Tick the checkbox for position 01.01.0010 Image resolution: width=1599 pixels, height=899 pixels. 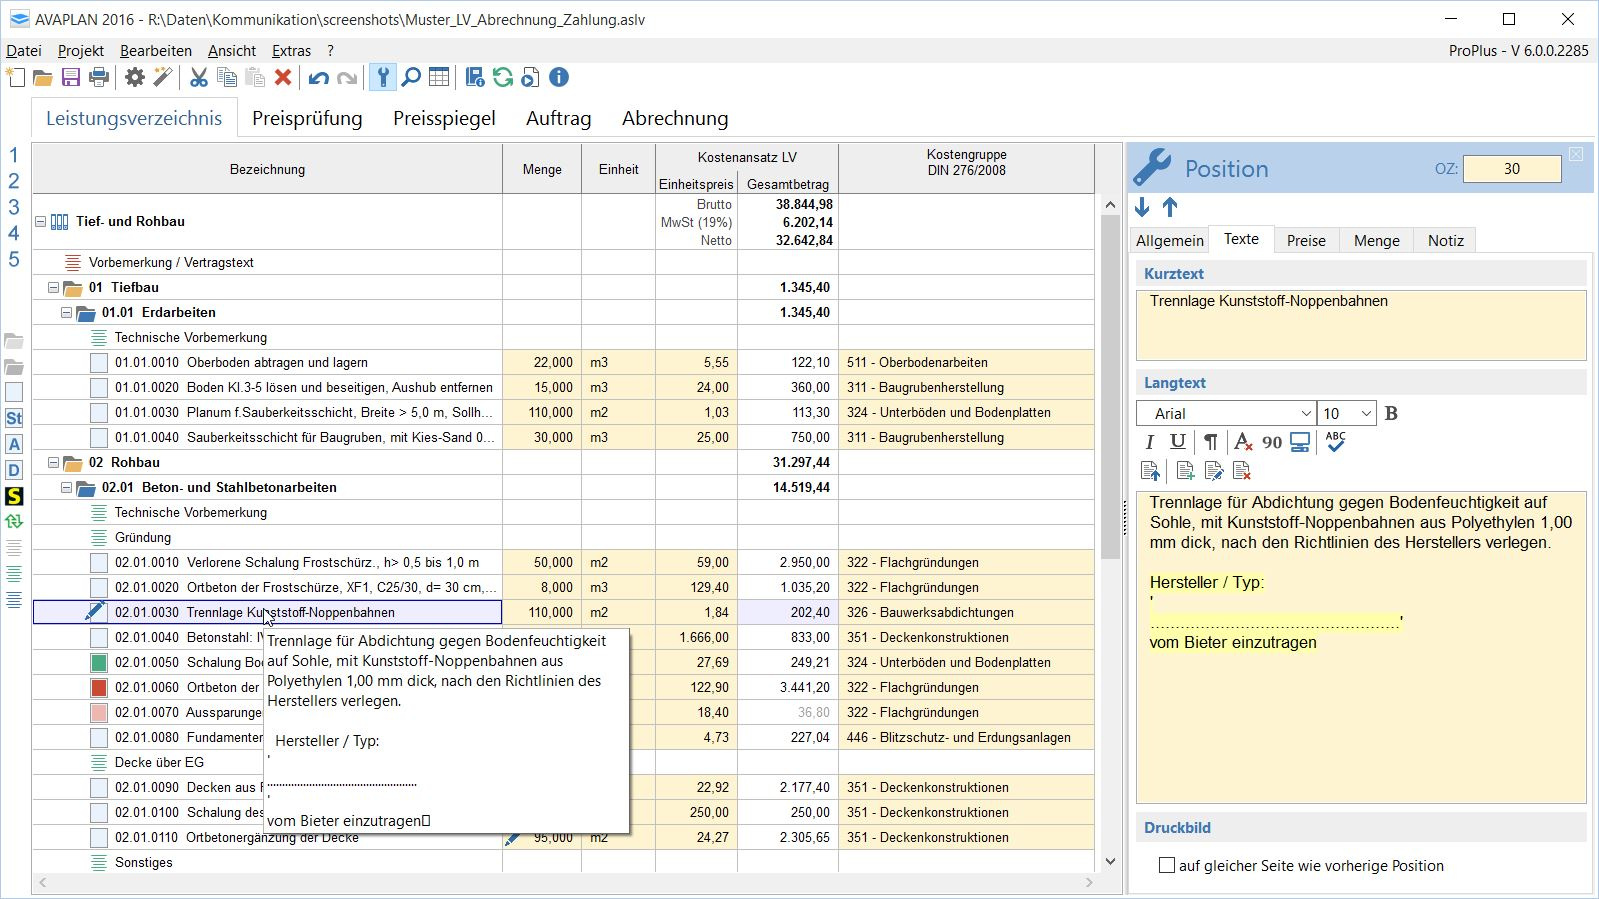coord(99,363)
